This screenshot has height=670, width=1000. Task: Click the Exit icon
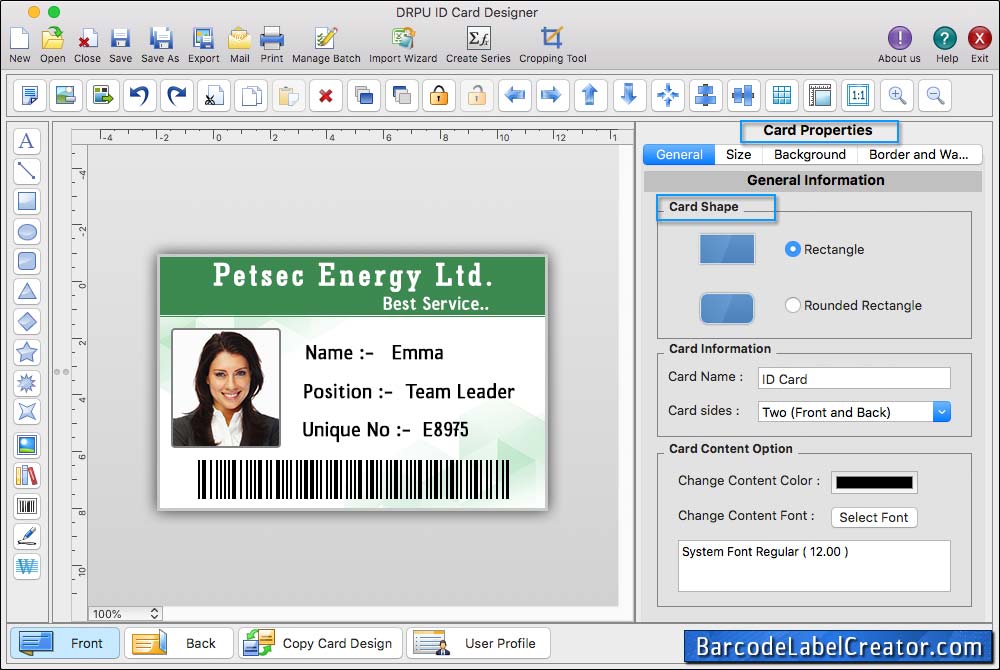point(980,45)
